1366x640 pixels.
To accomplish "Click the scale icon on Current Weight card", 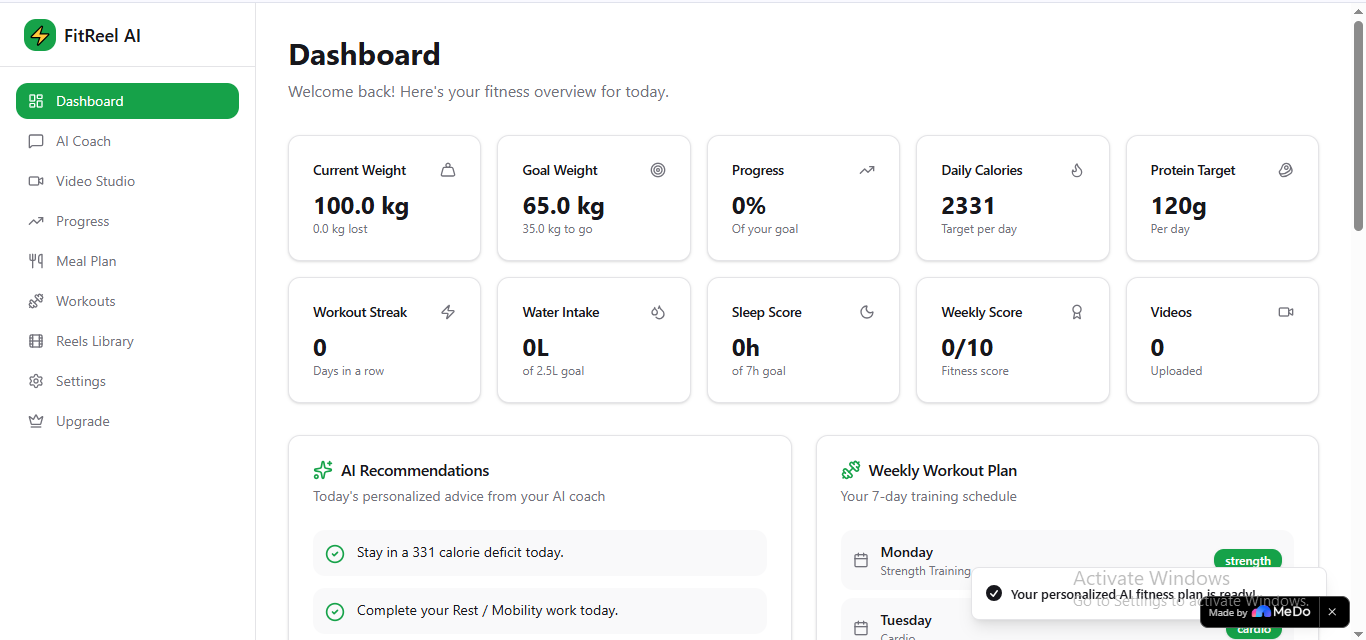I will 448,170.
